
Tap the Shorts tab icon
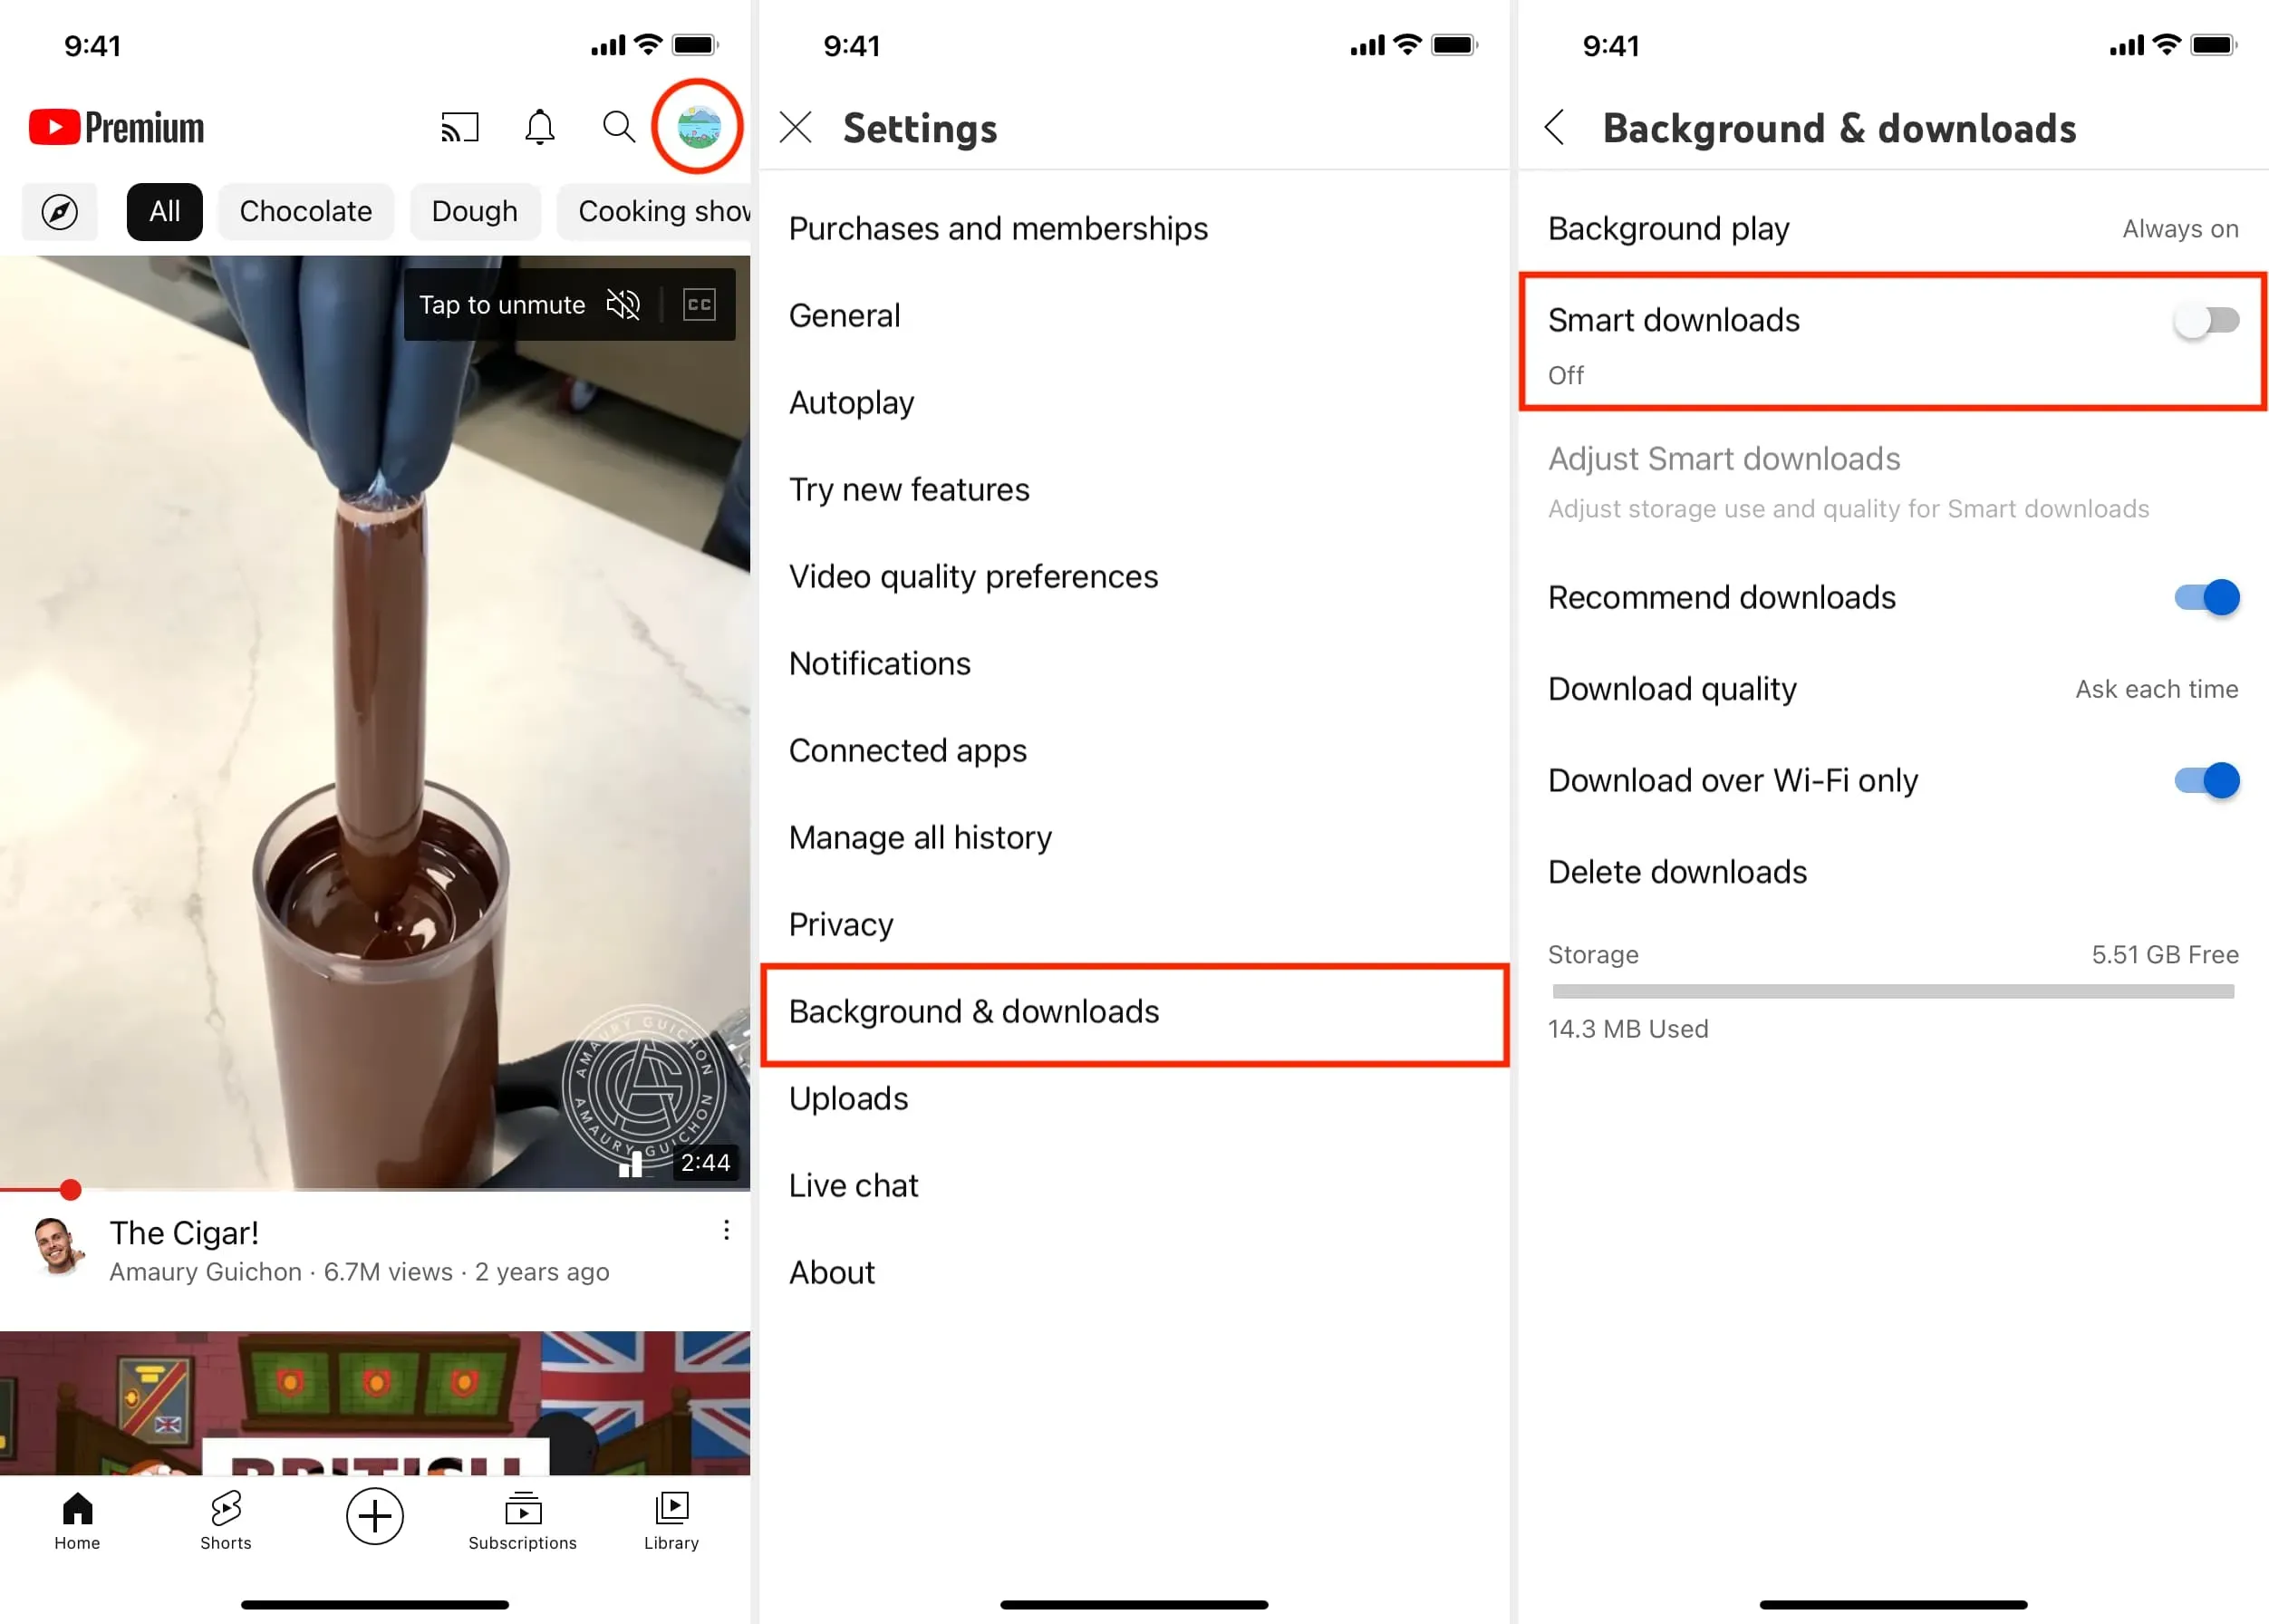(x=225, y=1508)
